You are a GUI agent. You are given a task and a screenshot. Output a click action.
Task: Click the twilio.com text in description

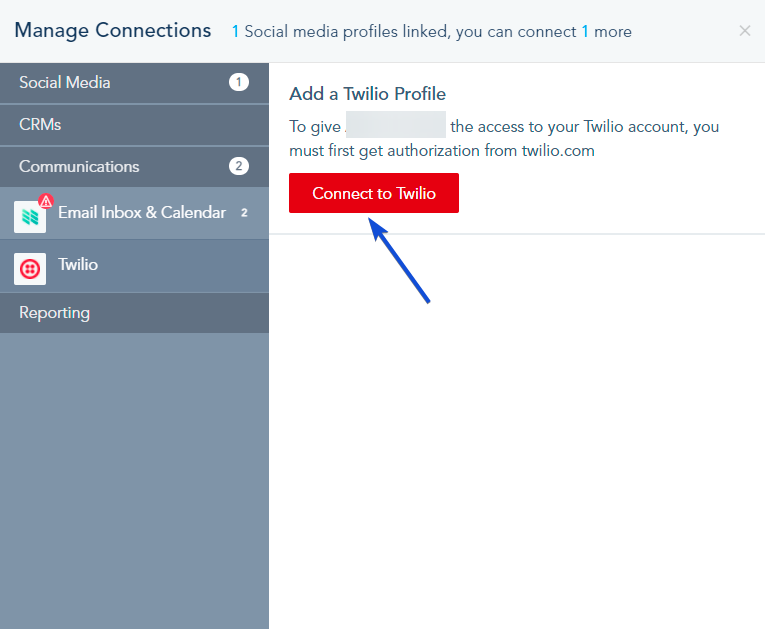(x=558, y=150)
